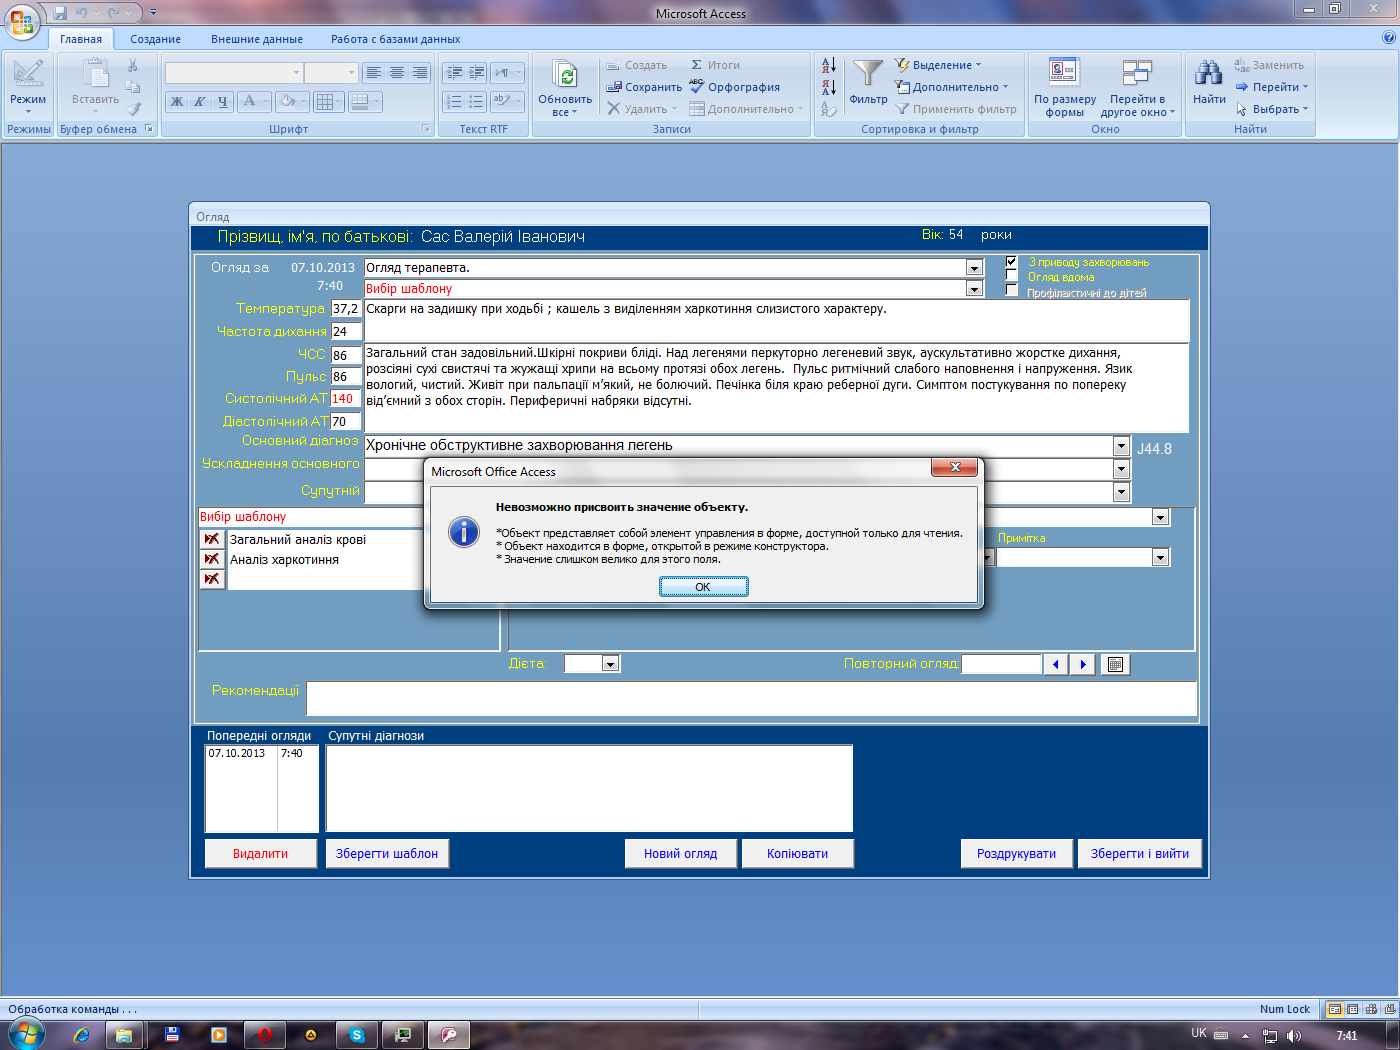Delete the Загальний аналіз крові row

(212, 539)
